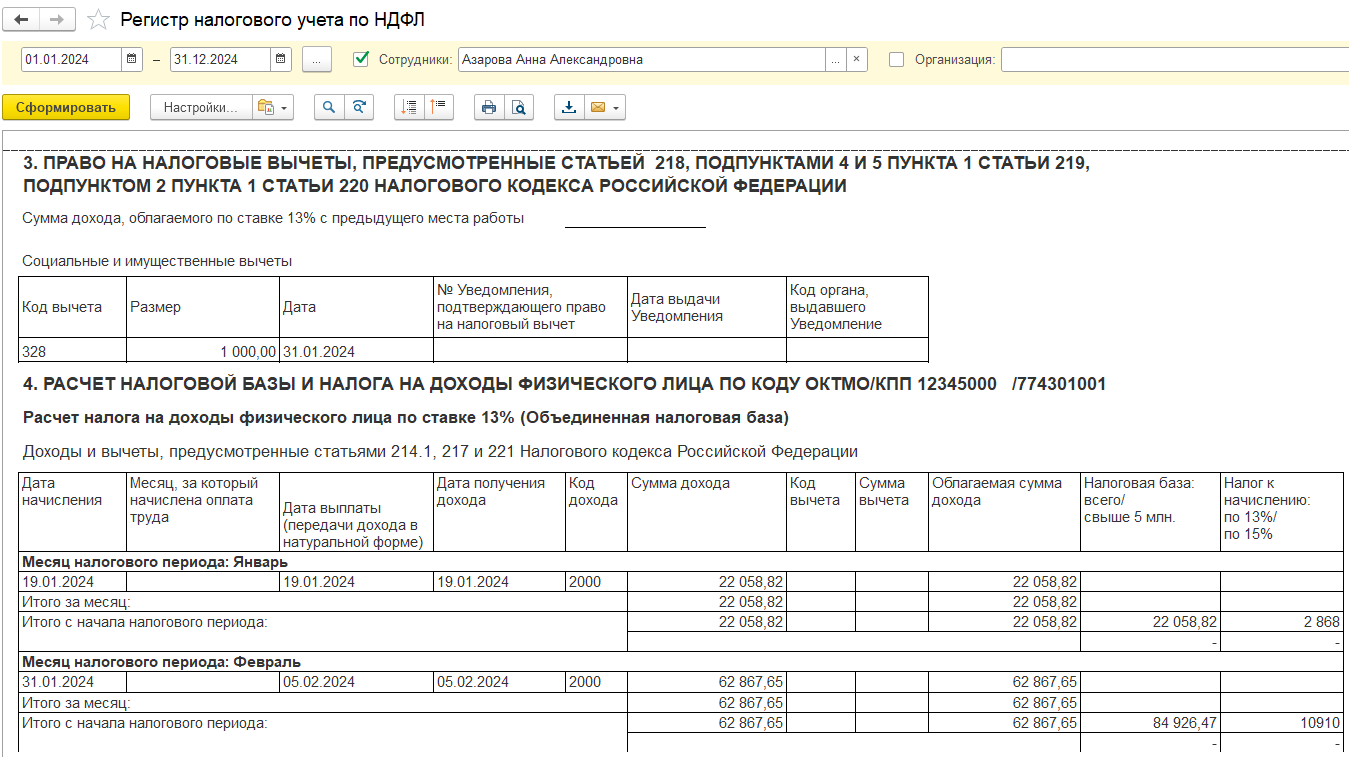The height and width of the screenshot is (757, 1349).
Task: Click the Сотрудники field with Азарова Анна Александровна
Action: click(x=642, y=60)
